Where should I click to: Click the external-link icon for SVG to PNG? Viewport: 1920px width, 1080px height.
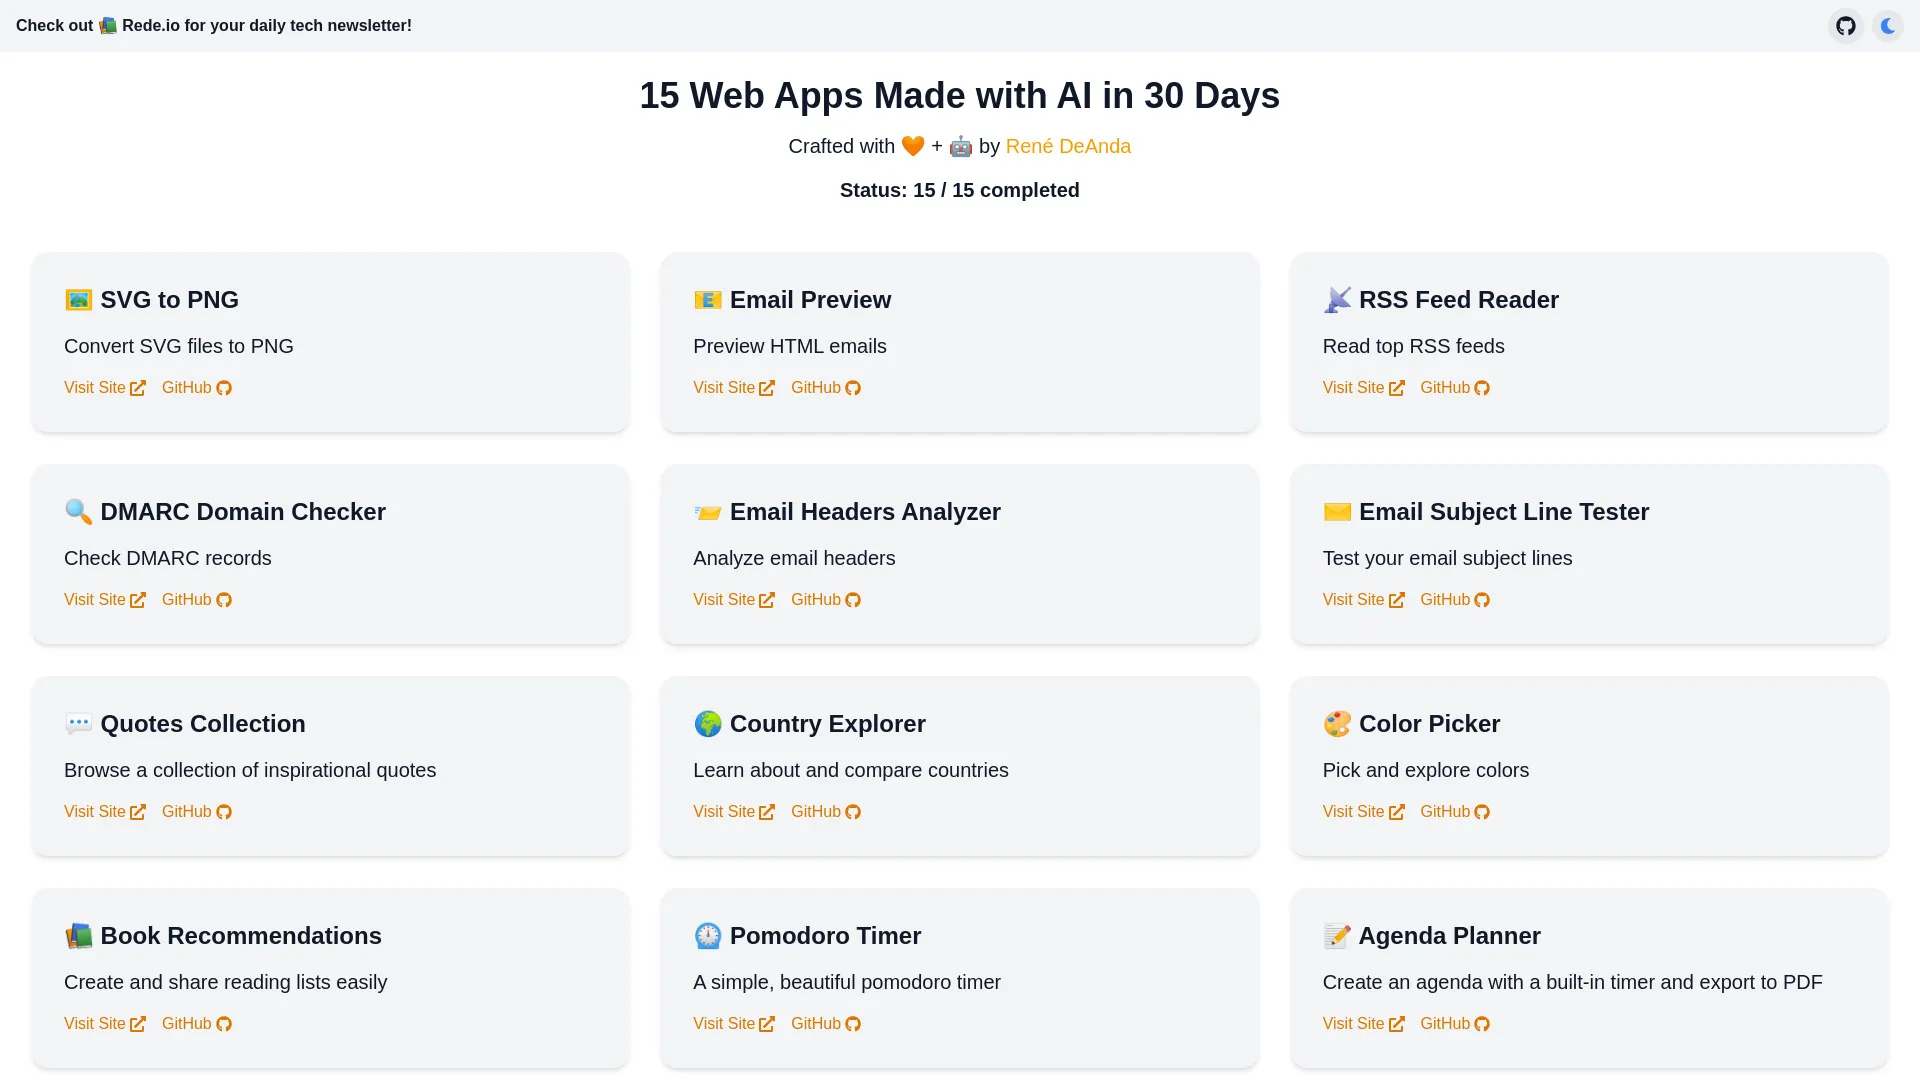[x=138, y=388]
